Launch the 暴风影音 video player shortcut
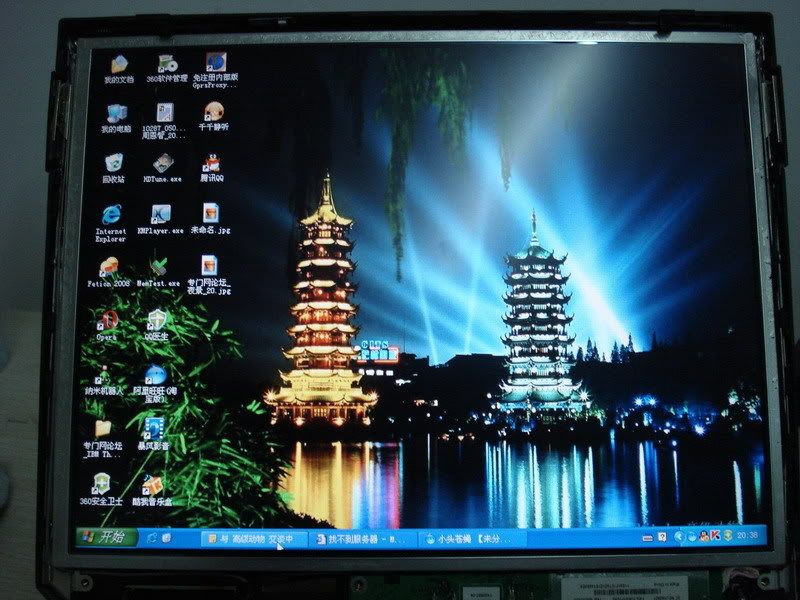 click(x=153, y=428)
